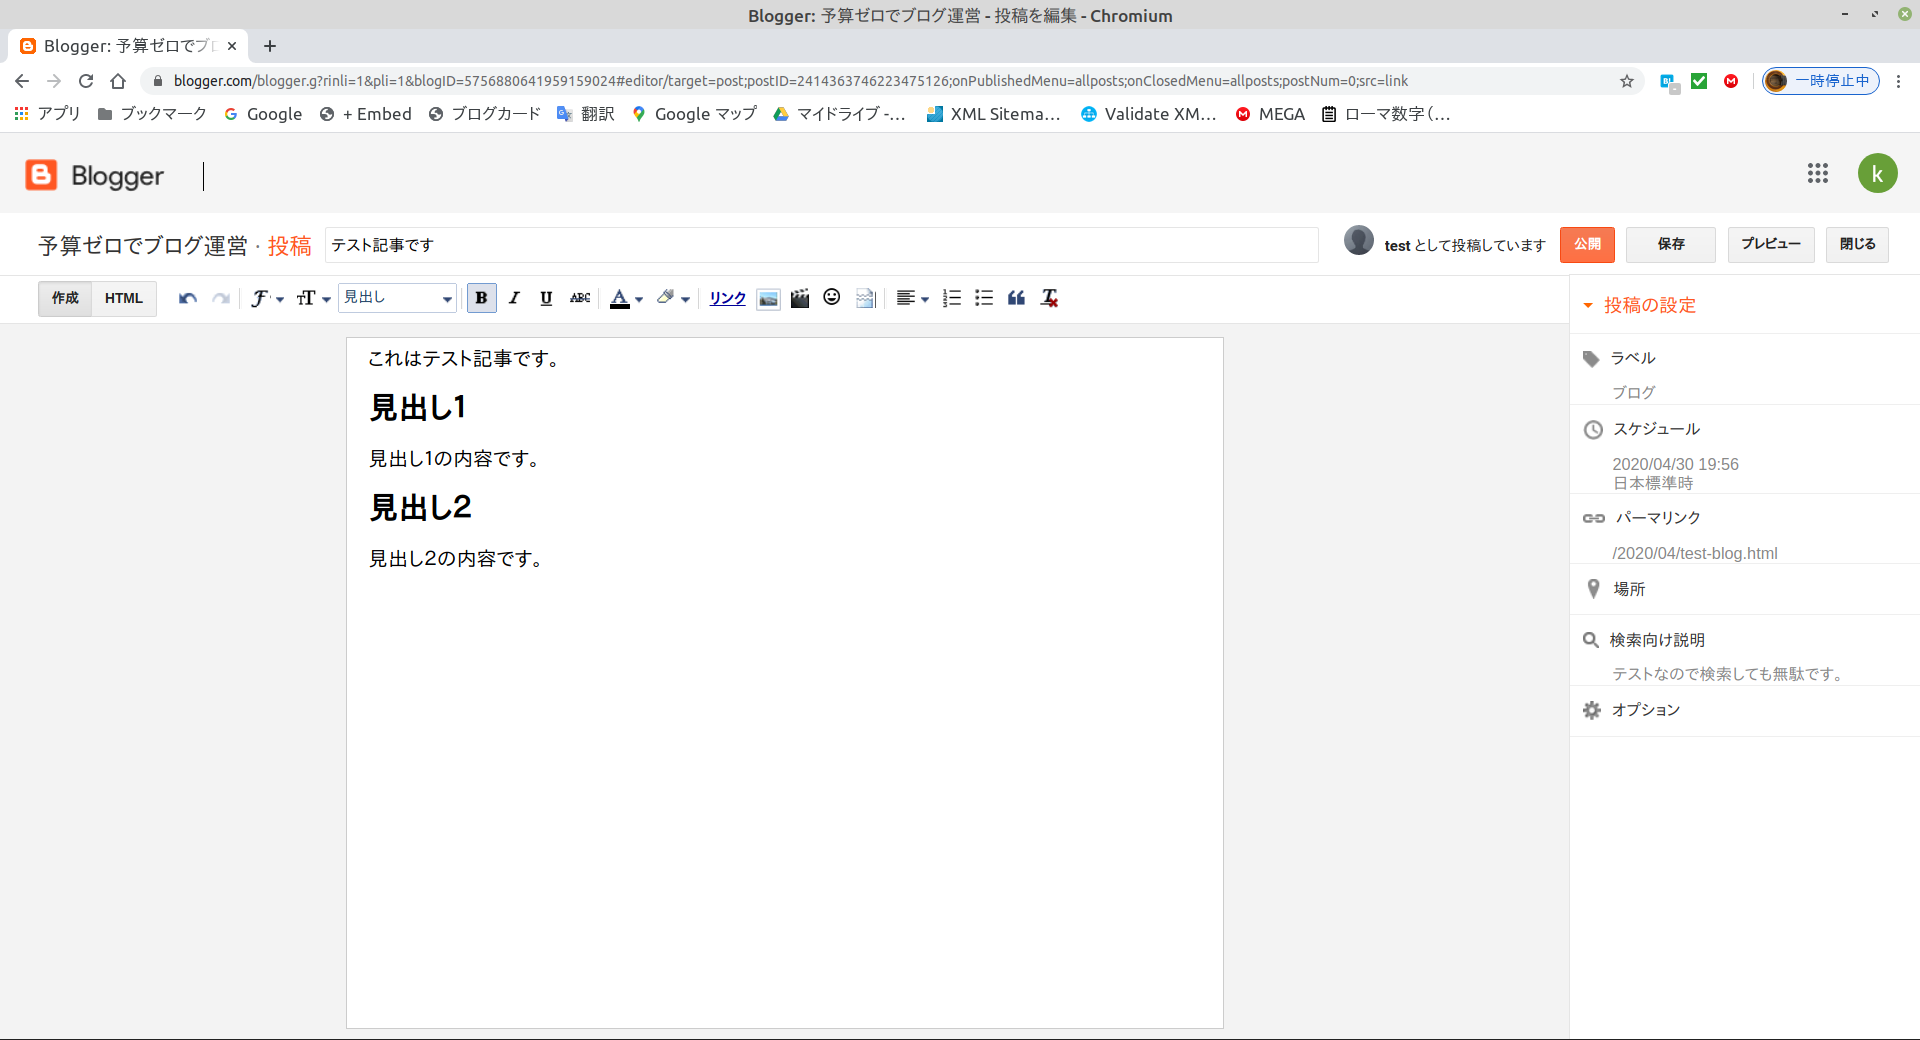
Task: Click the undo arrow icon
Action: coord(187,298)
